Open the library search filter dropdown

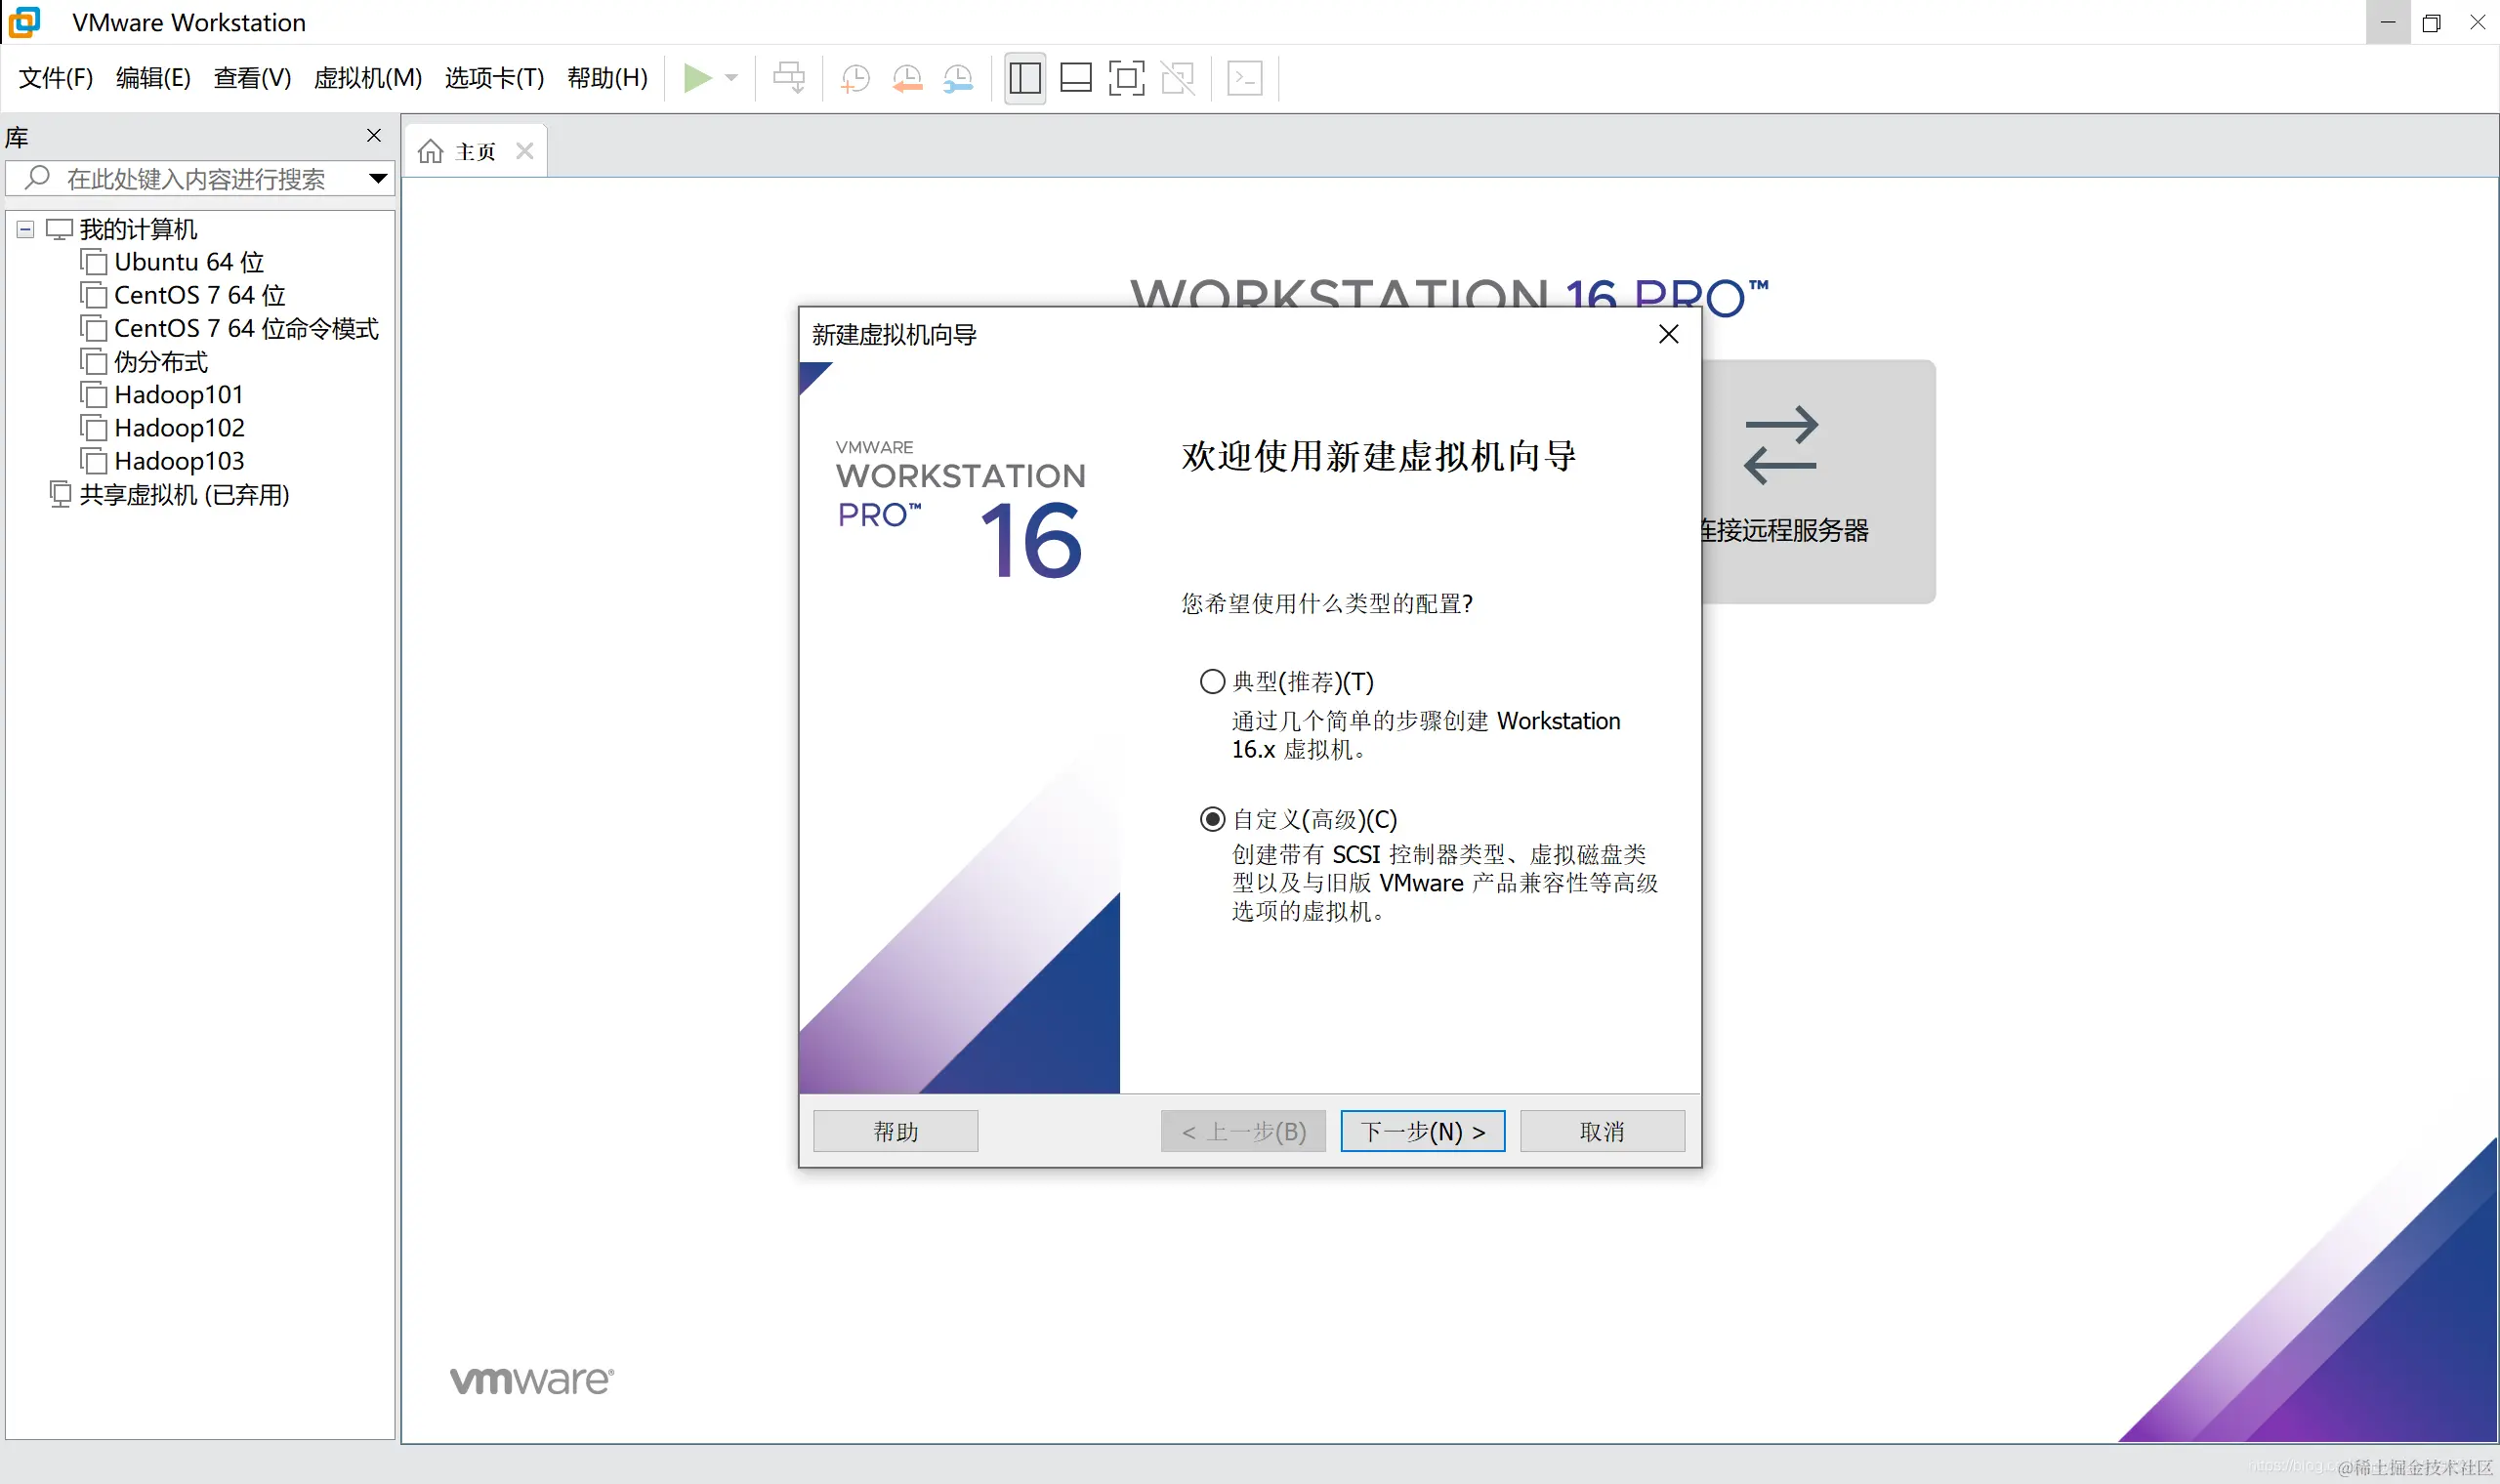pyautogui.click(x=378, y=179)
